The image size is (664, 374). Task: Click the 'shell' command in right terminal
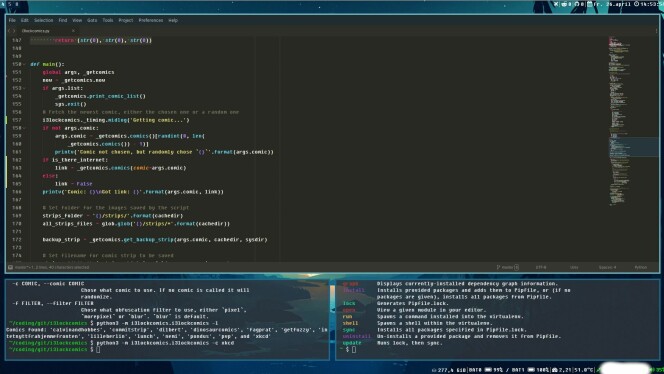click(x=350, y=323)
